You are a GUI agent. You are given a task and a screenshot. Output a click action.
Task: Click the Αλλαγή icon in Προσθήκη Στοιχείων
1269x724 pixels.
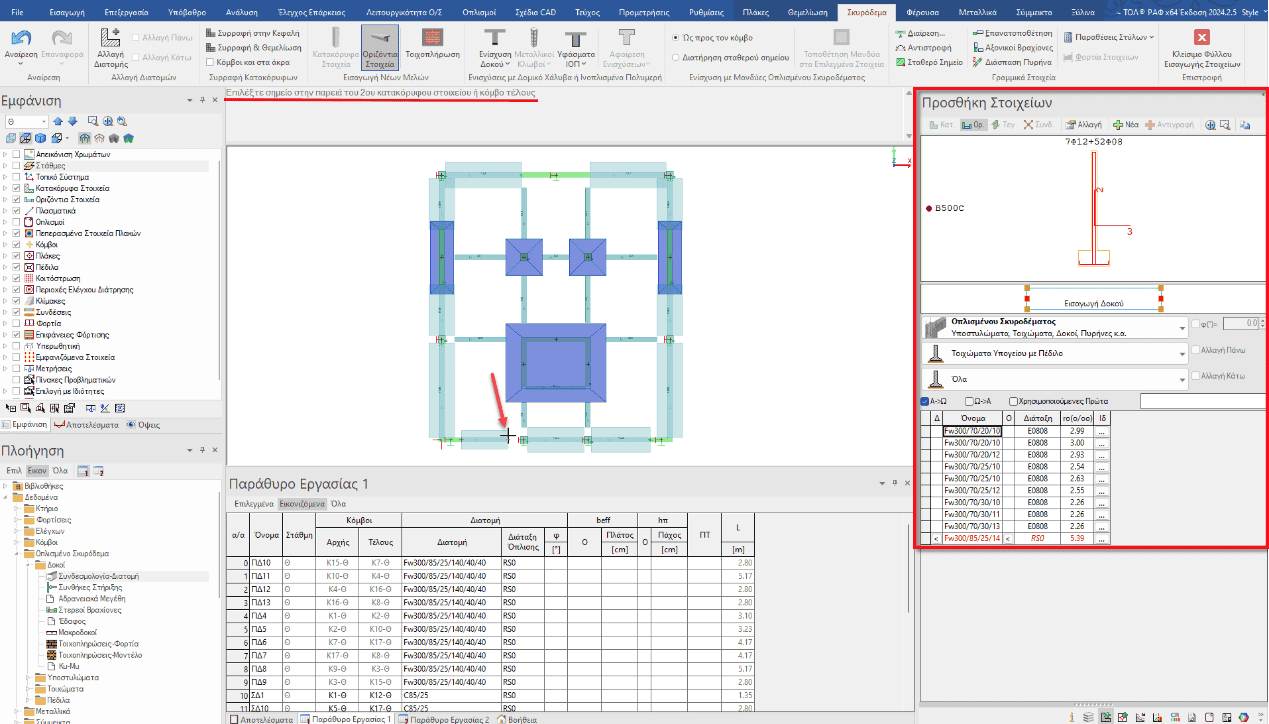(x=1083, y=125)
